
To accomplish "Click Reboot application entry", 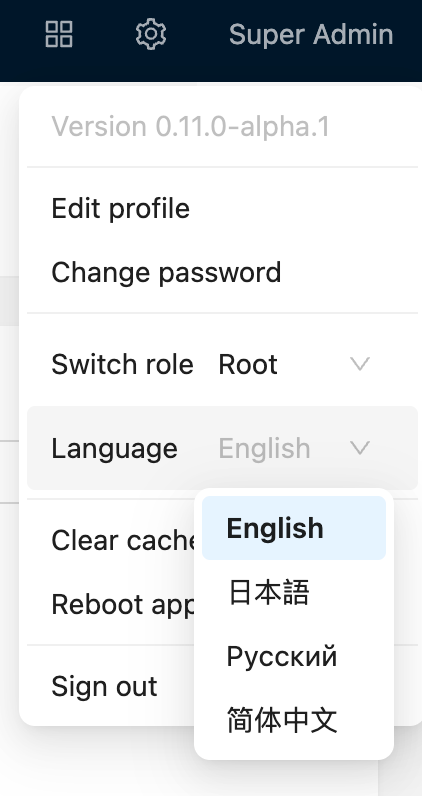I will (x=122, y=604).
